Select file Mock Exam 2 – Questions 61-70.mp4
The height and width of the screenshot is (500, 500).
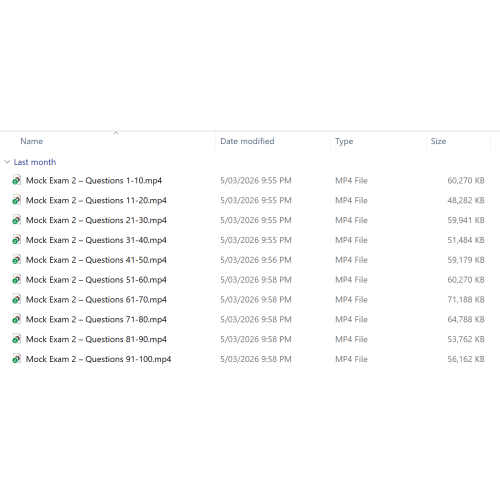tap(96, 299)
